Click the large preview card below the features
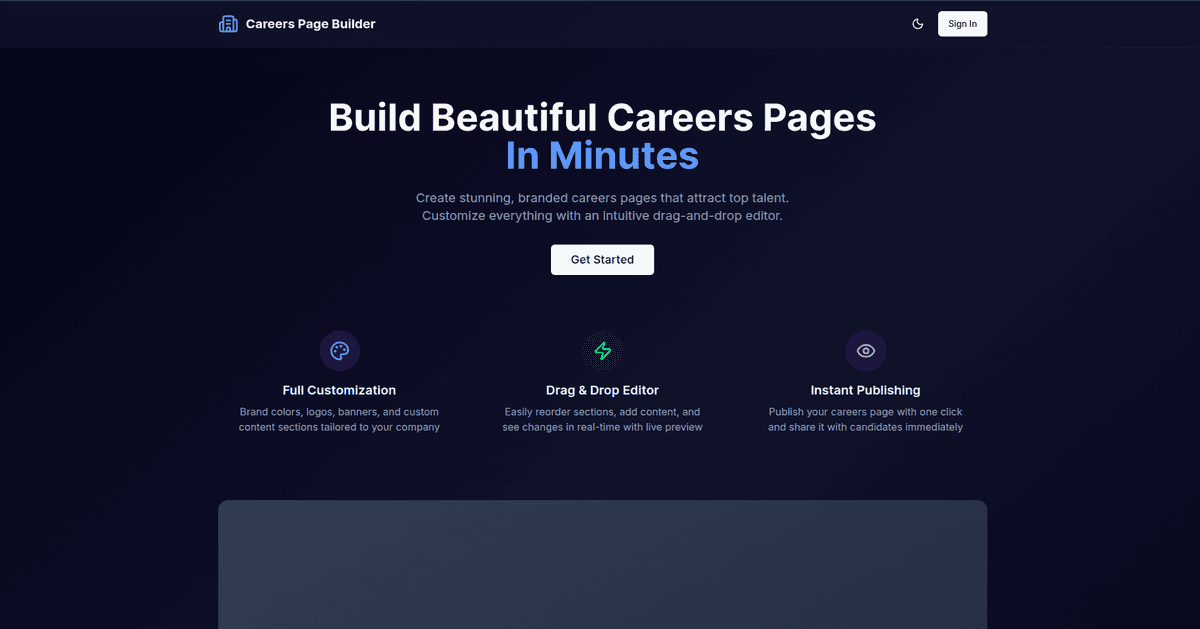The width and height of the screenshot is (1200, 629). (x=602, y=565)
